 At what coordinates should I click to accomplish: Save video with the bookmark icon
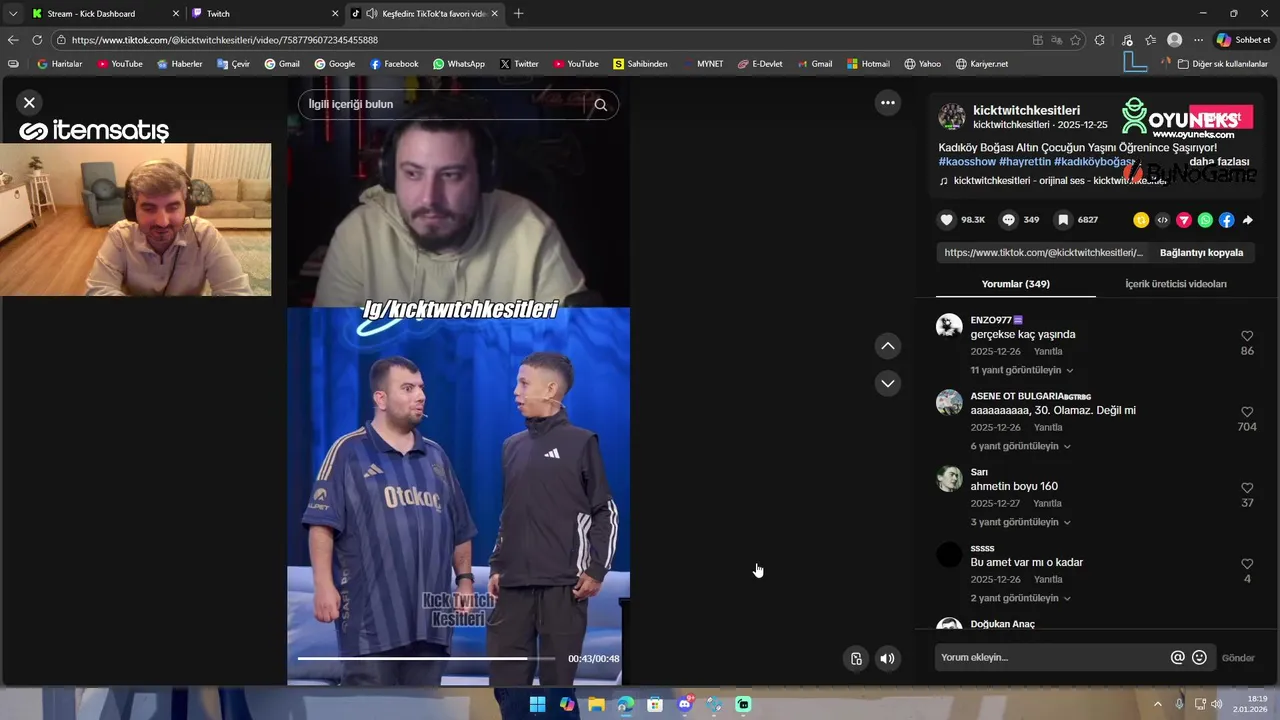click(x=1063, y=220)
